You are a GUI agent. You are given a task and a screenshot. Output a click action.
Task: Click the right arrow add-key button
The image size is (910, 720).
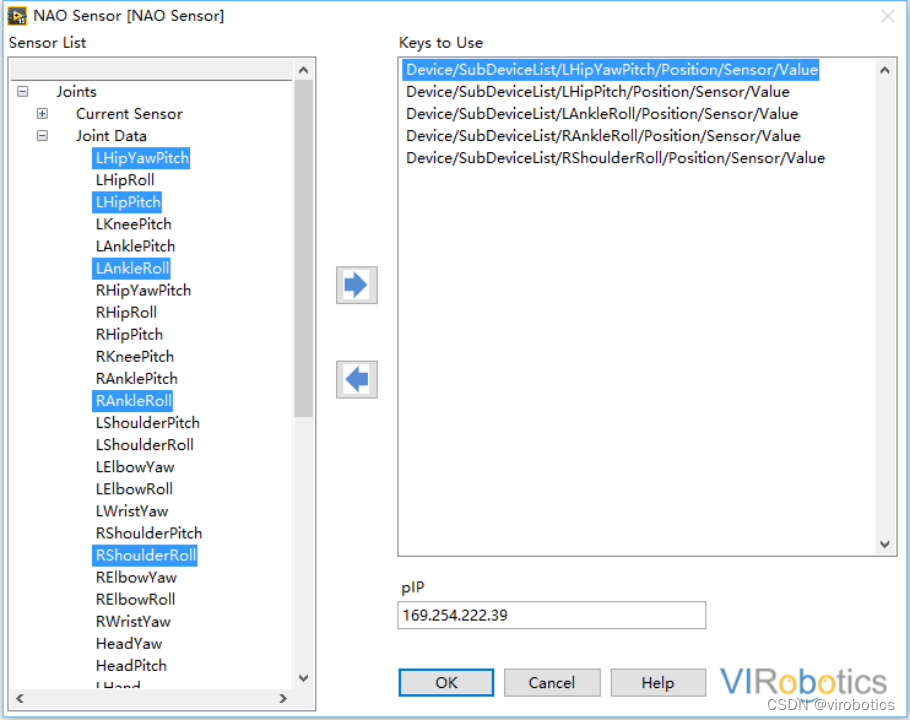click(x=356, y=285)
